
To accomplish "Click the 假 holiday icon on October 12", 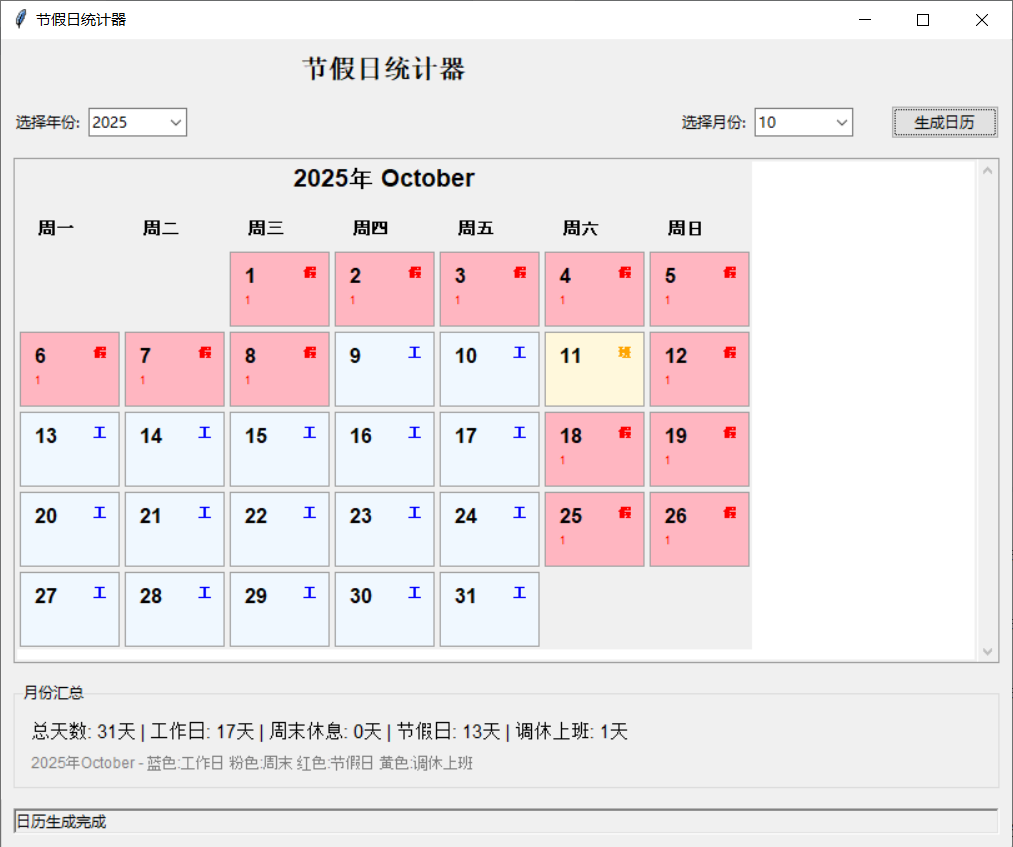I will pos(729,351).
